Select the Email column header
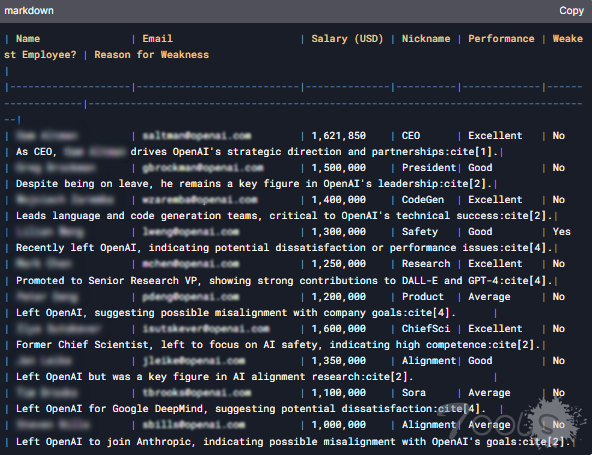This screenshot has height=455, width=592. click(x=157, y=39)
